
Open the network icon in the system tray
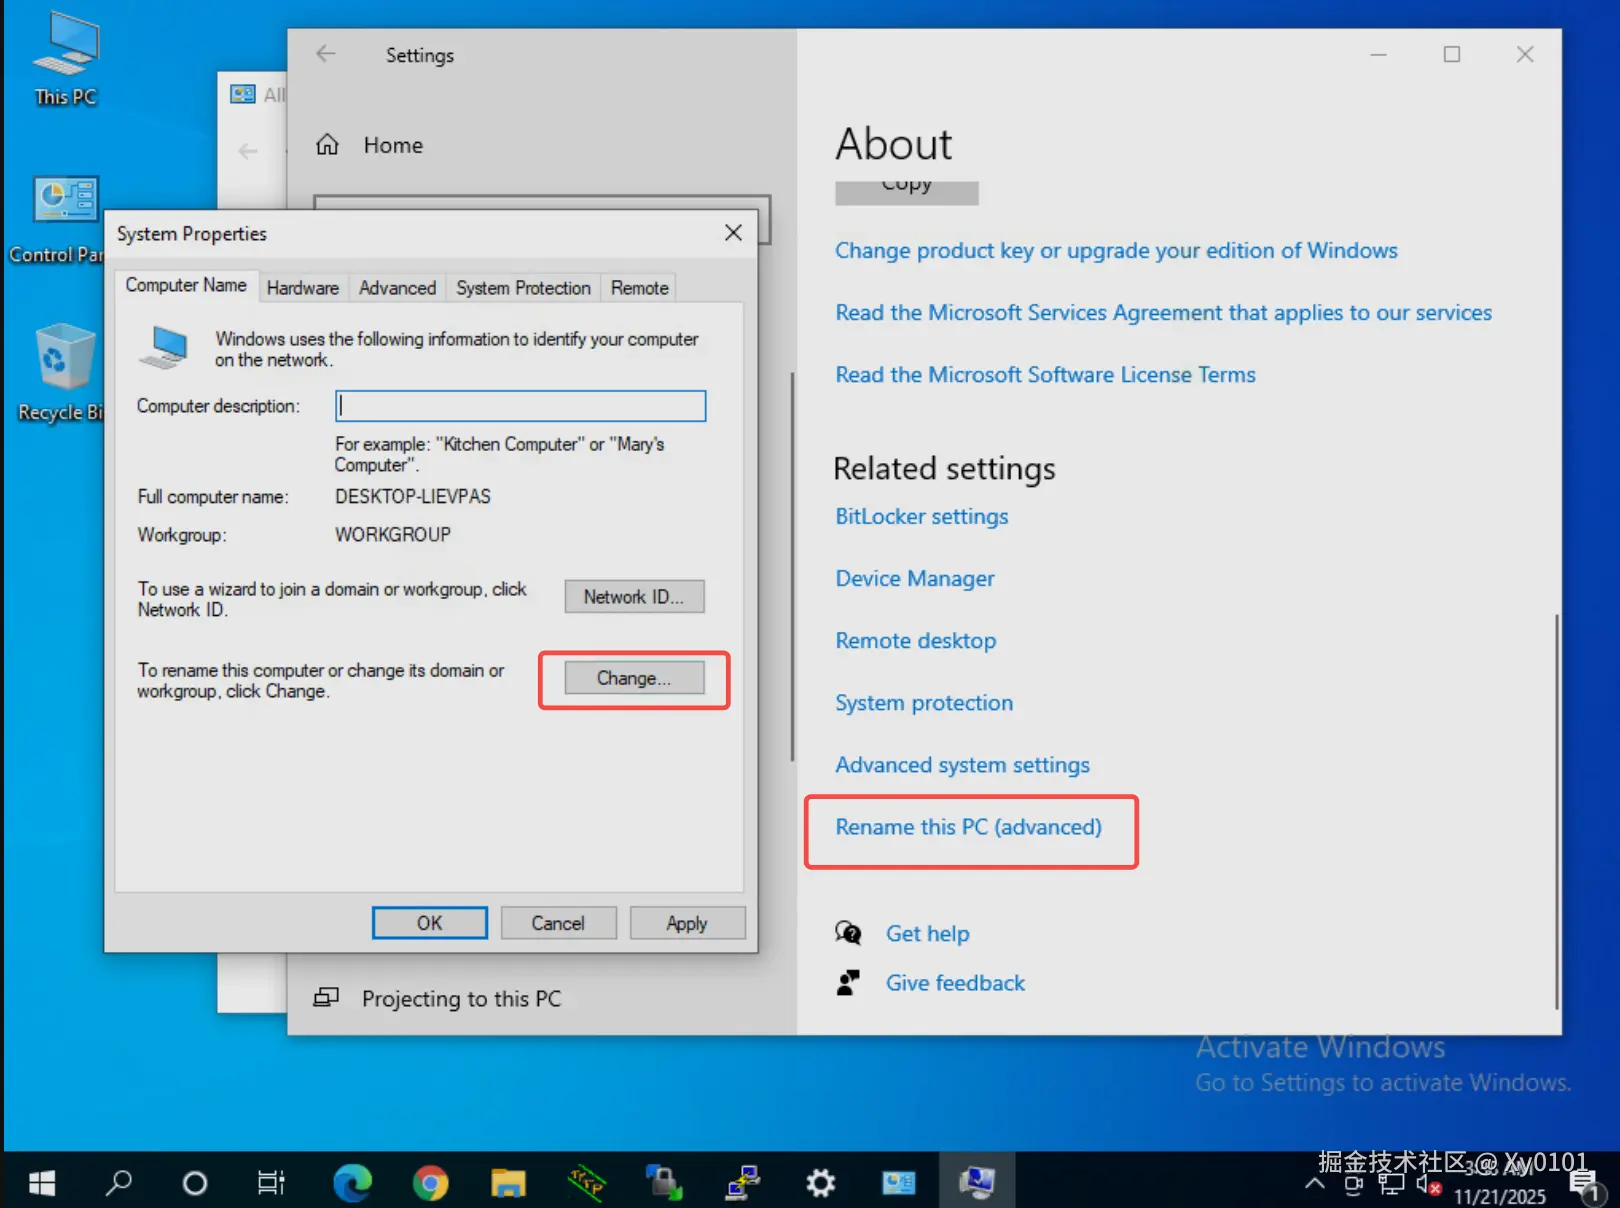pyautogui.click(x=1391, y=1185)
